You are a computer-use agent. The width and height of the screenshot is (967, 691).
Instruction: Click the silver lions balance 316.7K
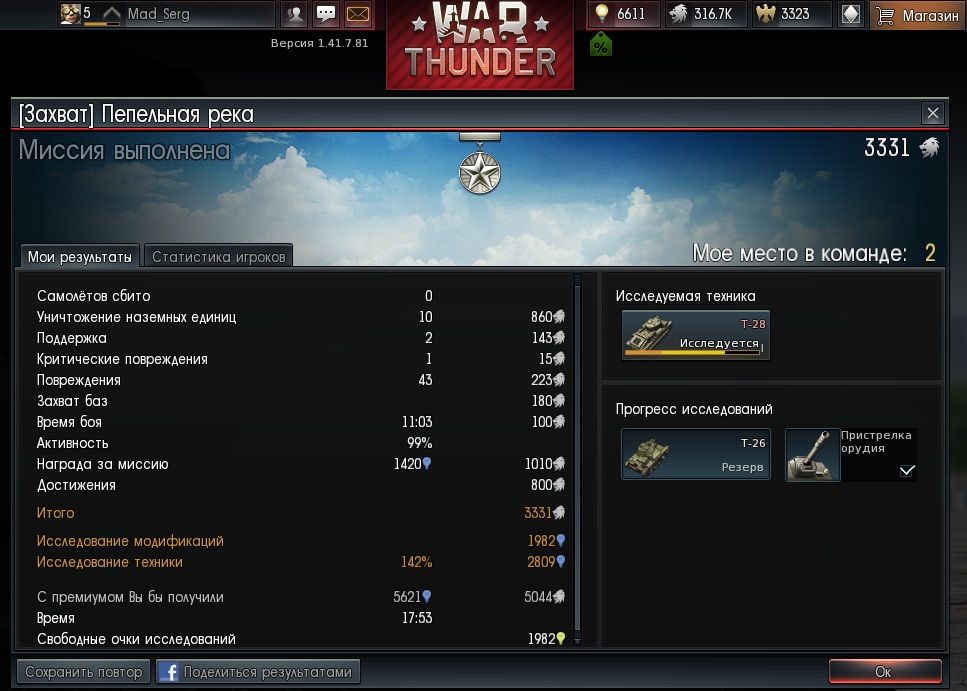click(x=706, y=14)
